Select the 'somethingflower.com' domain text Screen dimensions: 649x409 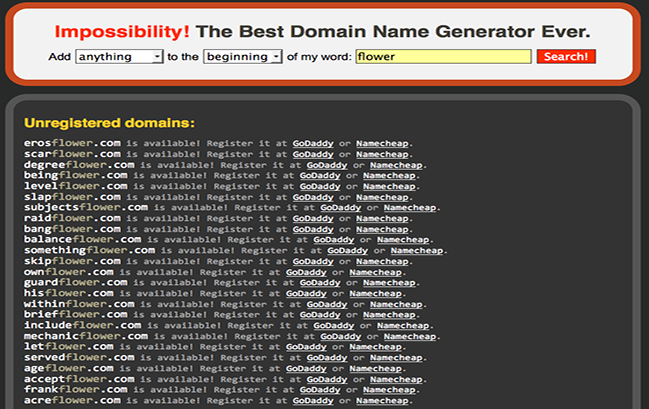pyautogui.click(x=89, y=250)
